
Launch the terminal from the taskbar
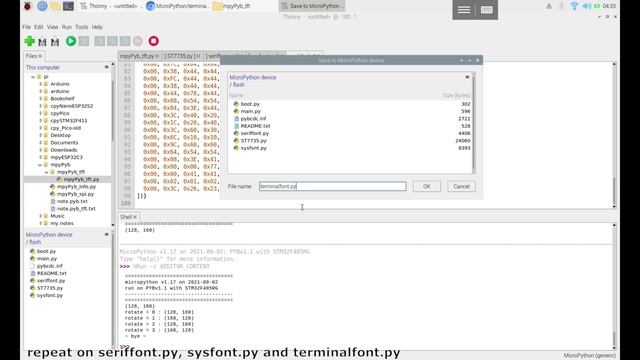tap(68, 6)
